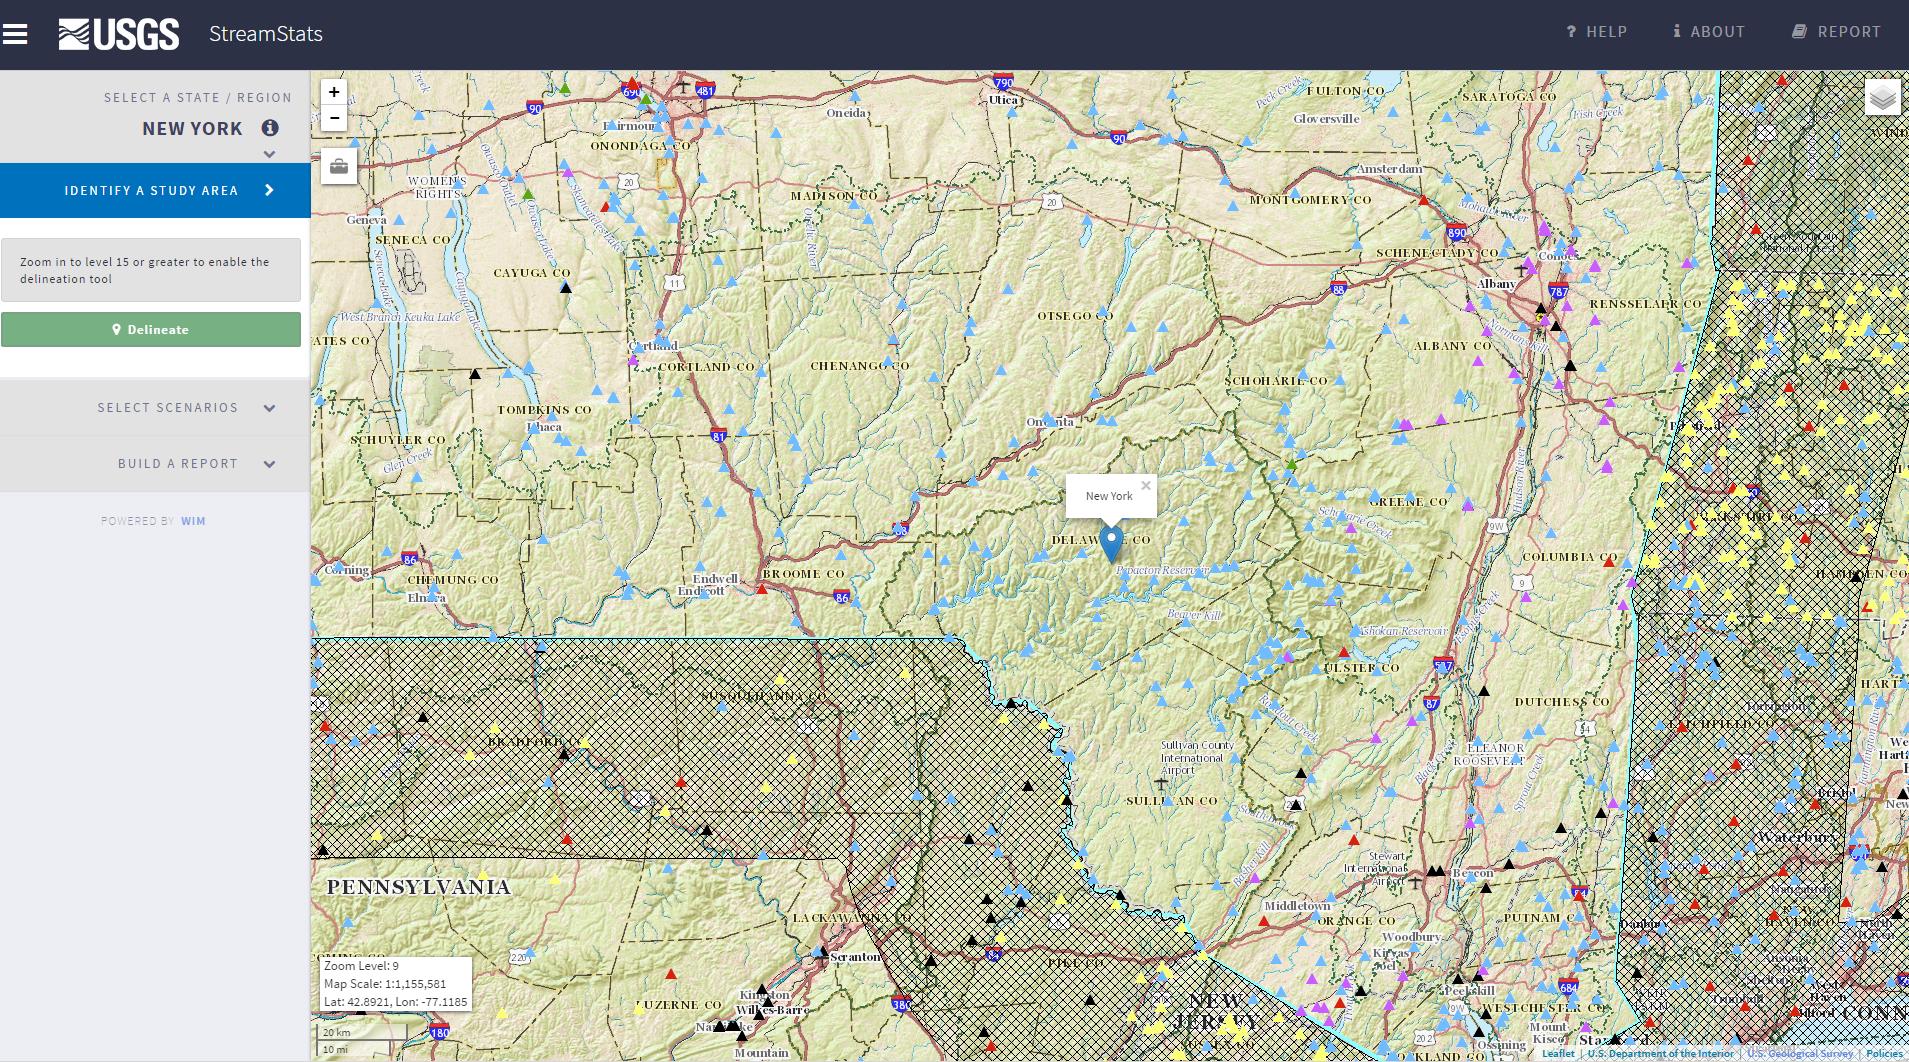The image size is (1909, 1062).
Task: Open the Policies link on map footer
Action: click(x=1884, y=1053)
